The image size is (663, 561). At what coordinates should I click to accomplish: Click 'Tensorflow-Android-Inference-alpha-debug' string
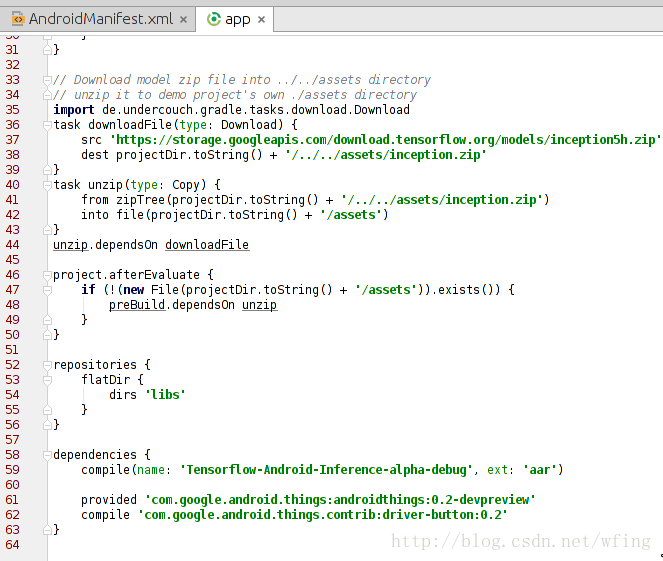pyautogui.click(x=326, y=470)
